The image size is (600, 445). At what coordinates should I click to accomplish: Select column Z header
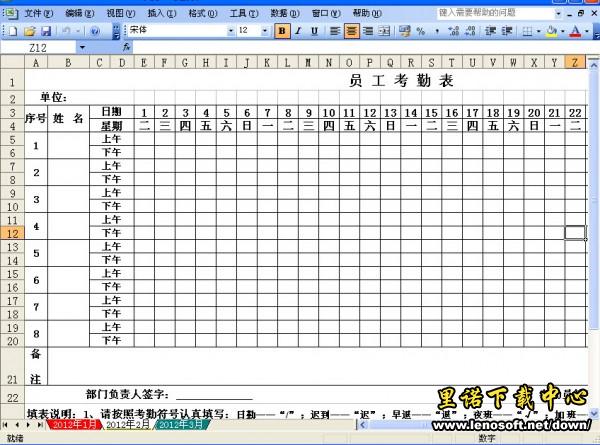click(575, 62)
